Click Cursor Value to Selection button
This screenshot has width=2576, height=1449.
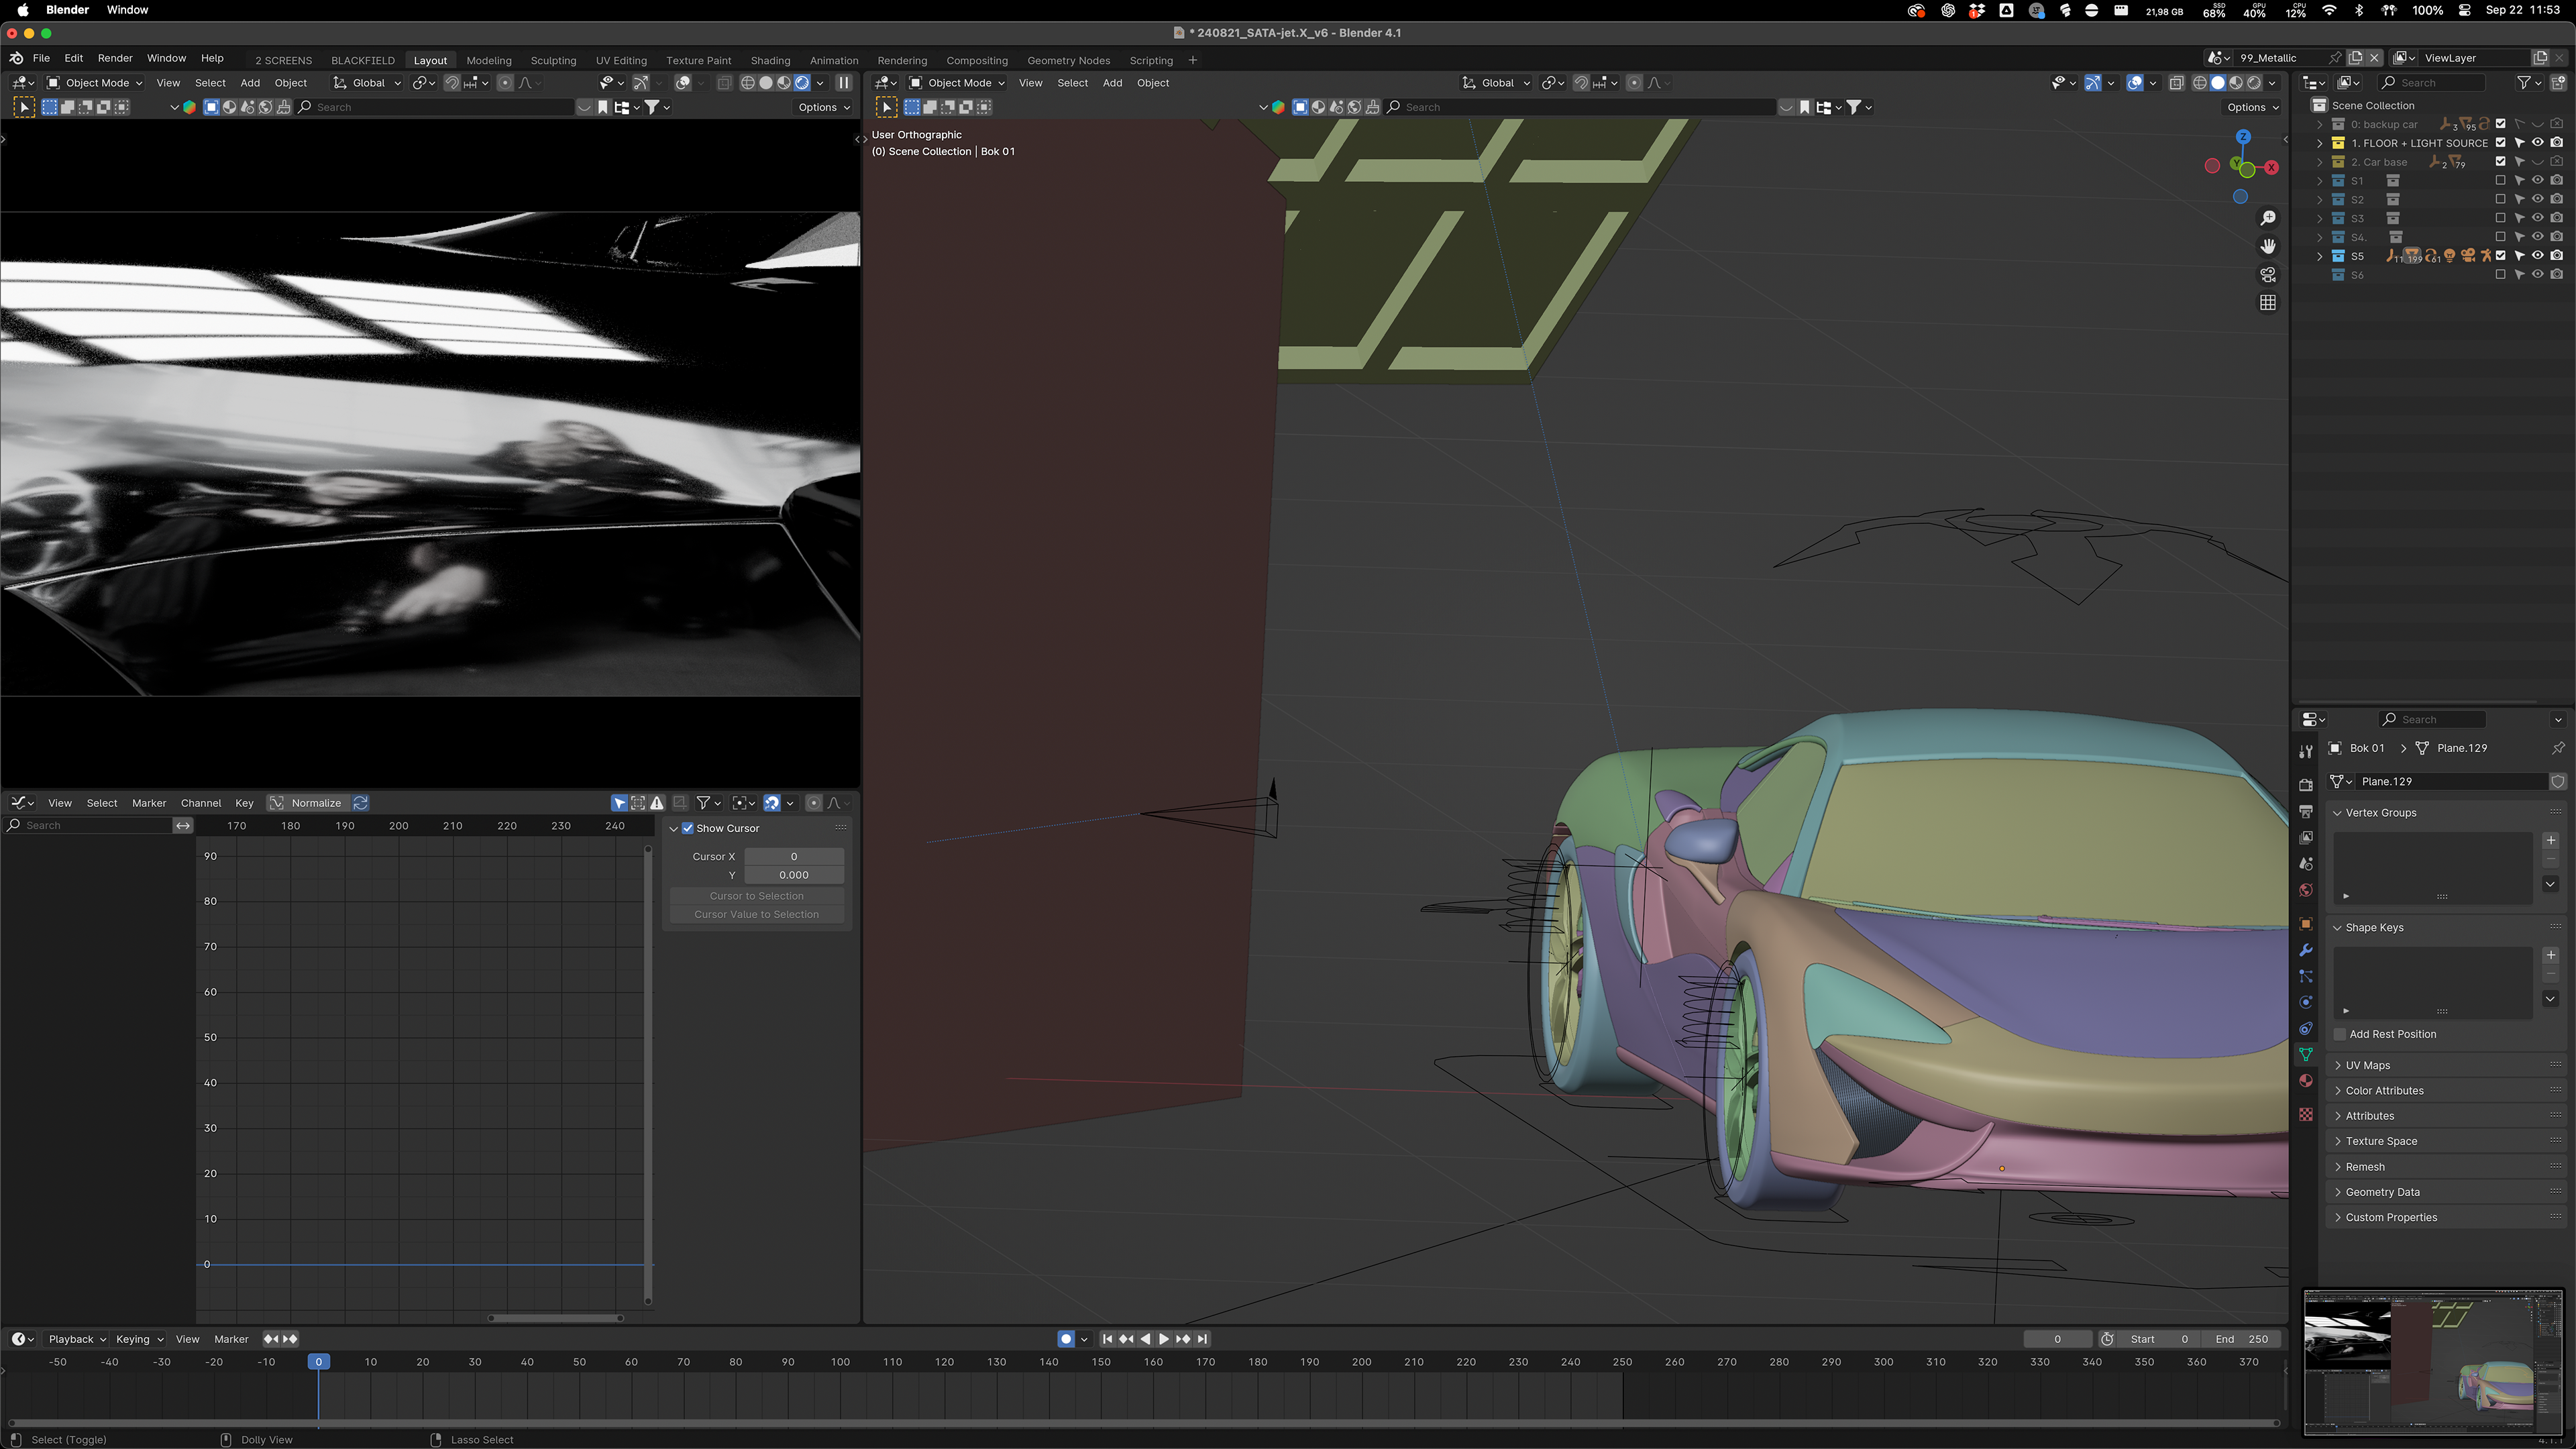756,914
